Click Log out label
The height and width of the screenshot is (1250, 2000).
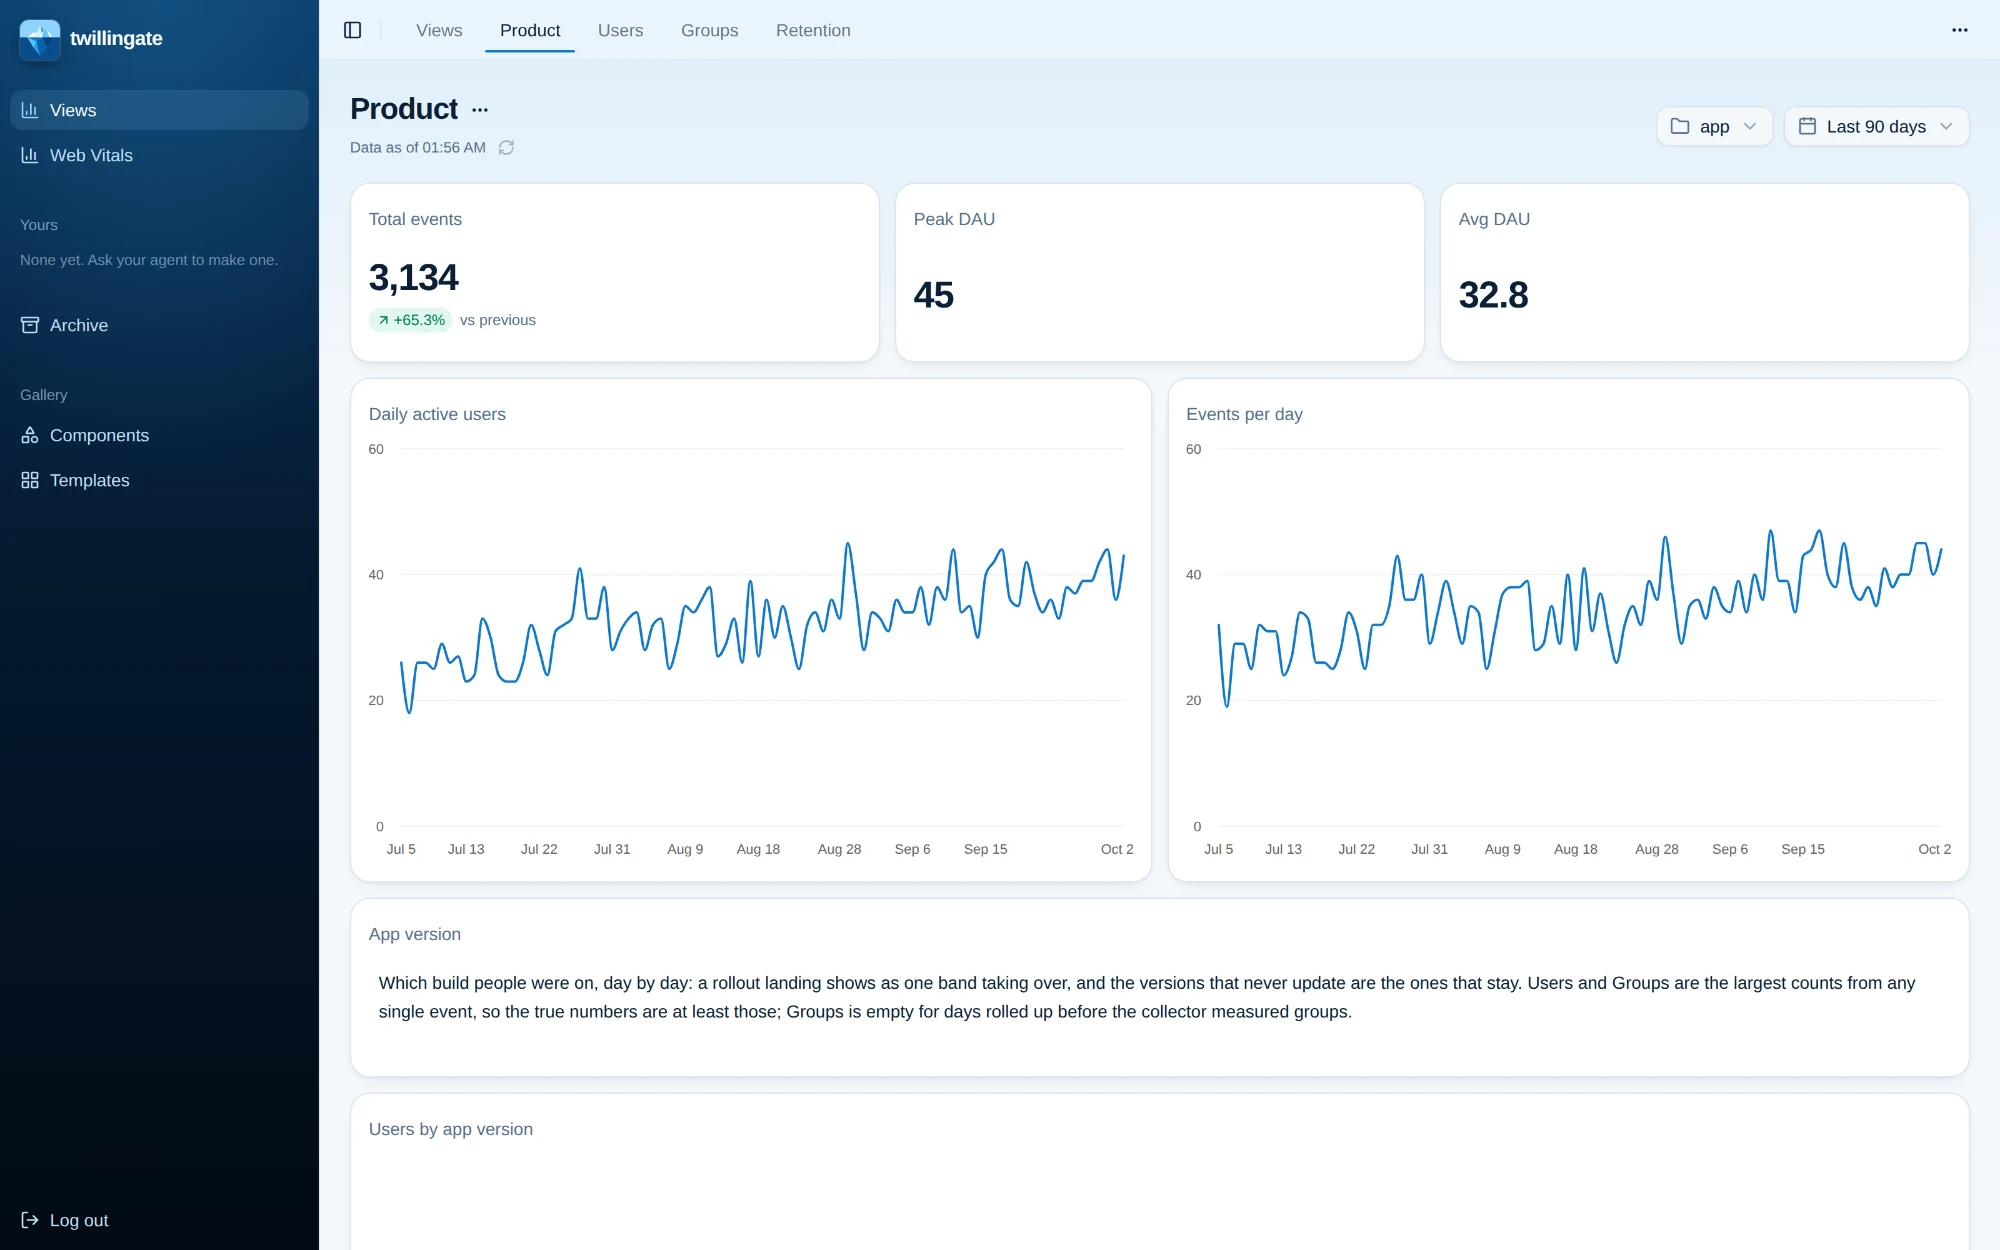[x=79, y=1220]
